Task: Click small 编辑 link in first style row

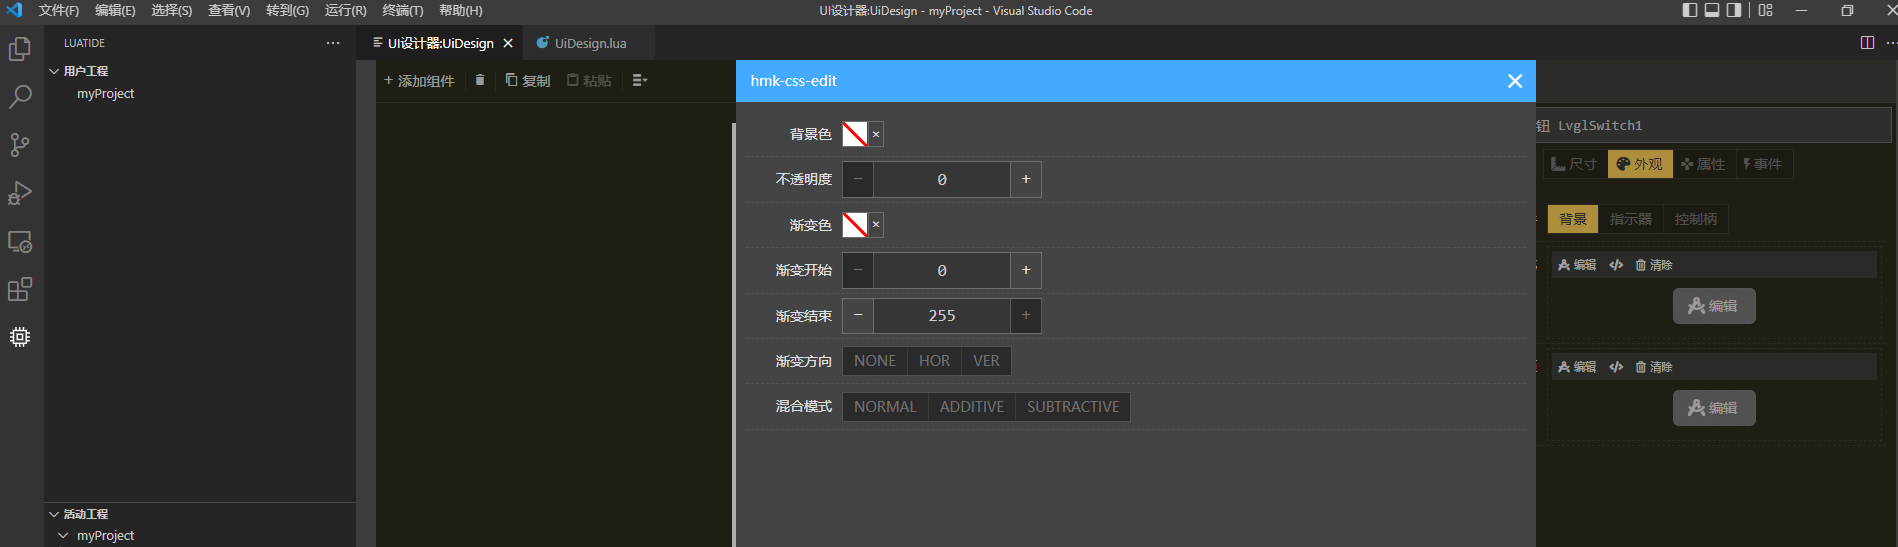Action: pyautogui.click(x=1577, y=265)
